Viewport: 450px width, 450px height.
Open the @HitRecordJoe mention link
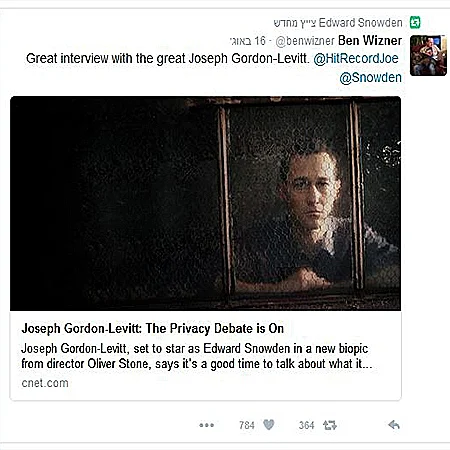click(x=356, y=58)
